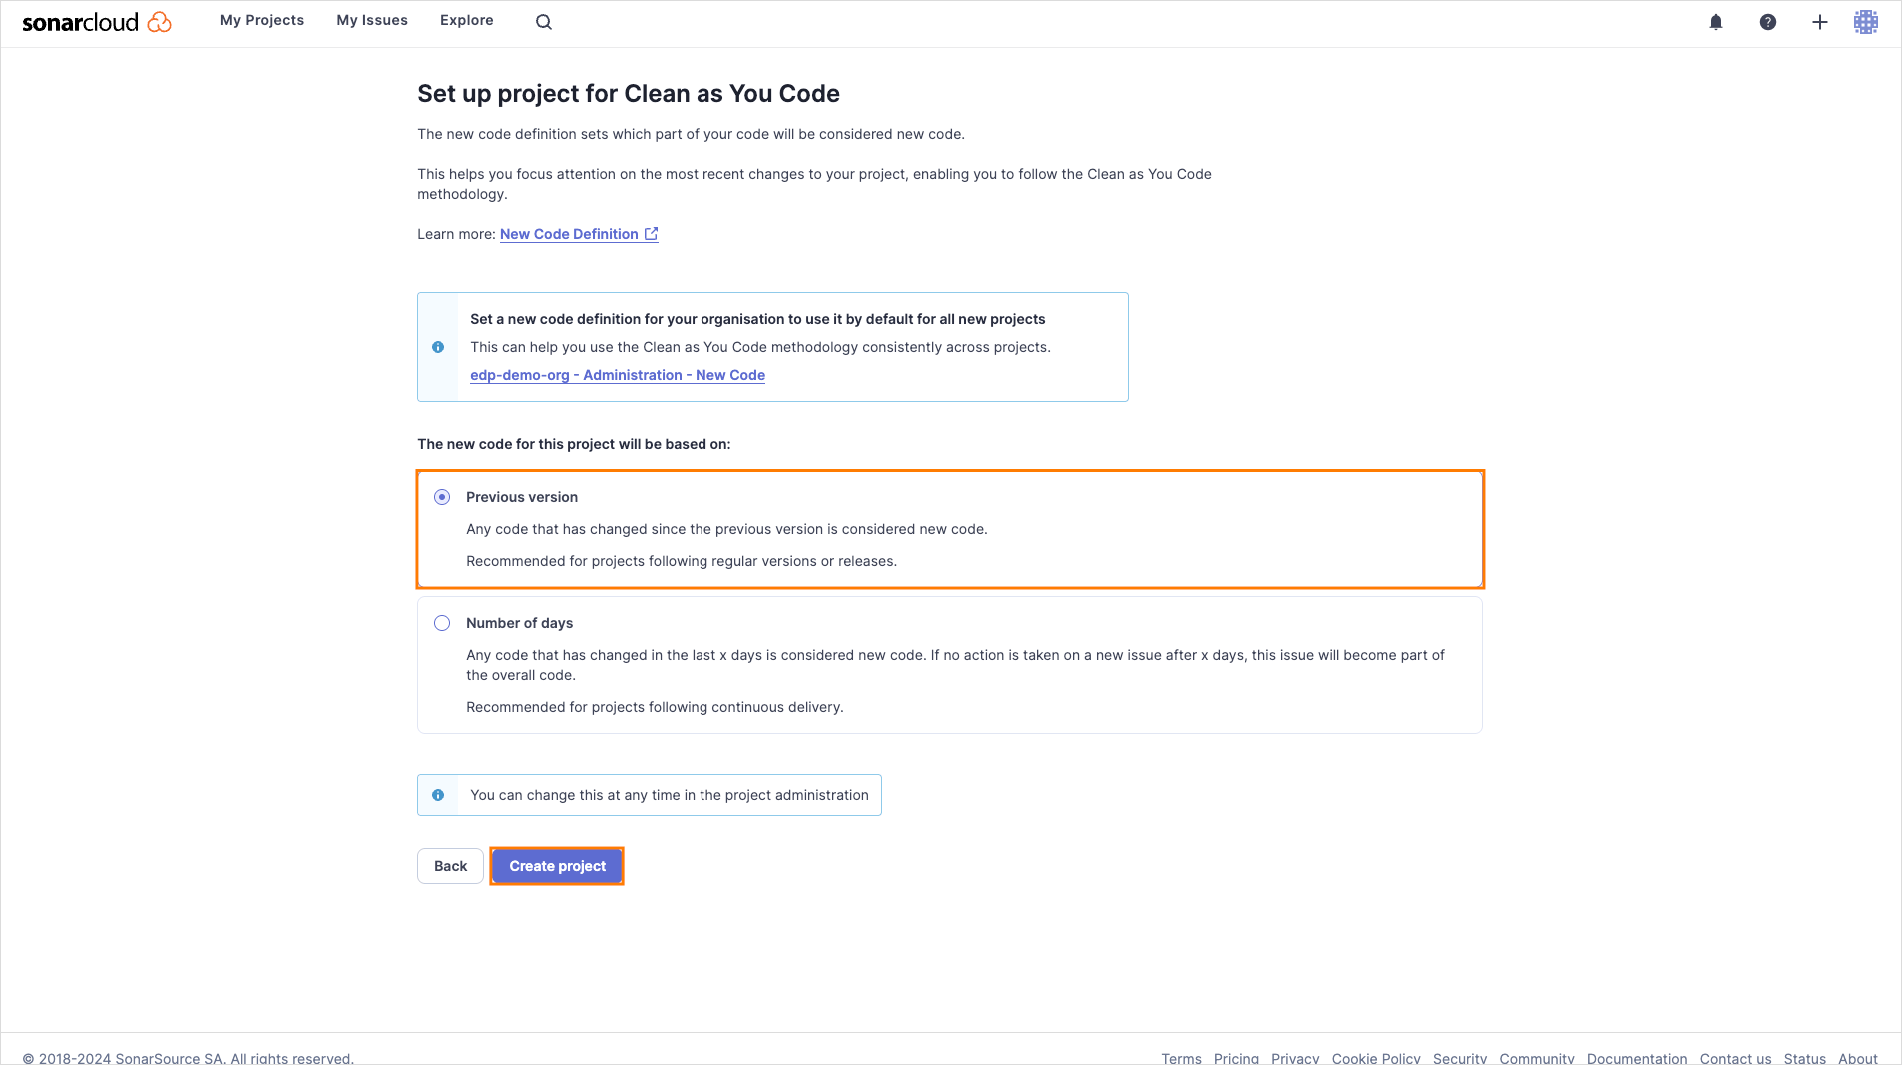Open the New Code Definition link

[569, 234]
